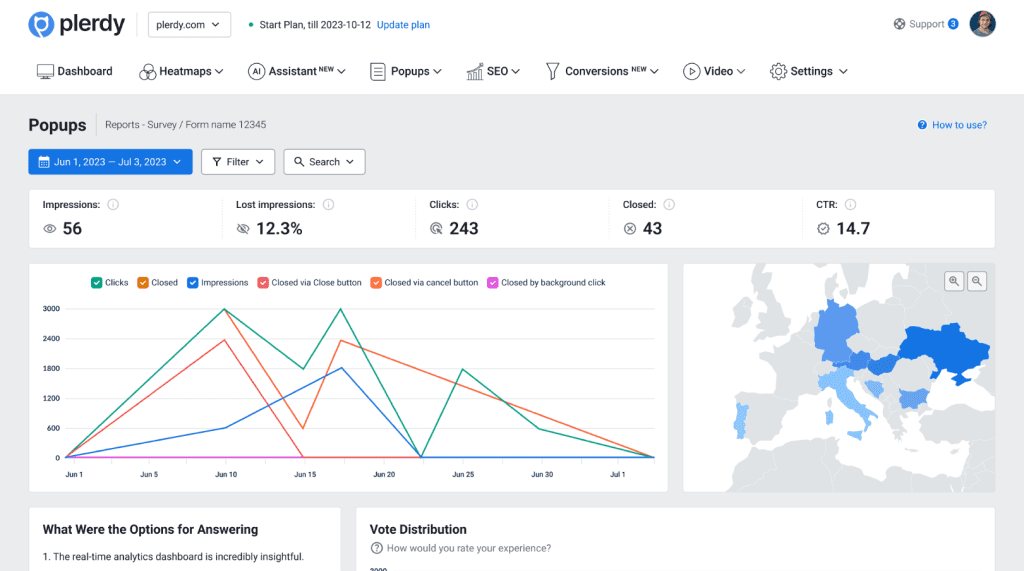Go to the Dashboard menu item
The image size is (1024, 571).
74,71
